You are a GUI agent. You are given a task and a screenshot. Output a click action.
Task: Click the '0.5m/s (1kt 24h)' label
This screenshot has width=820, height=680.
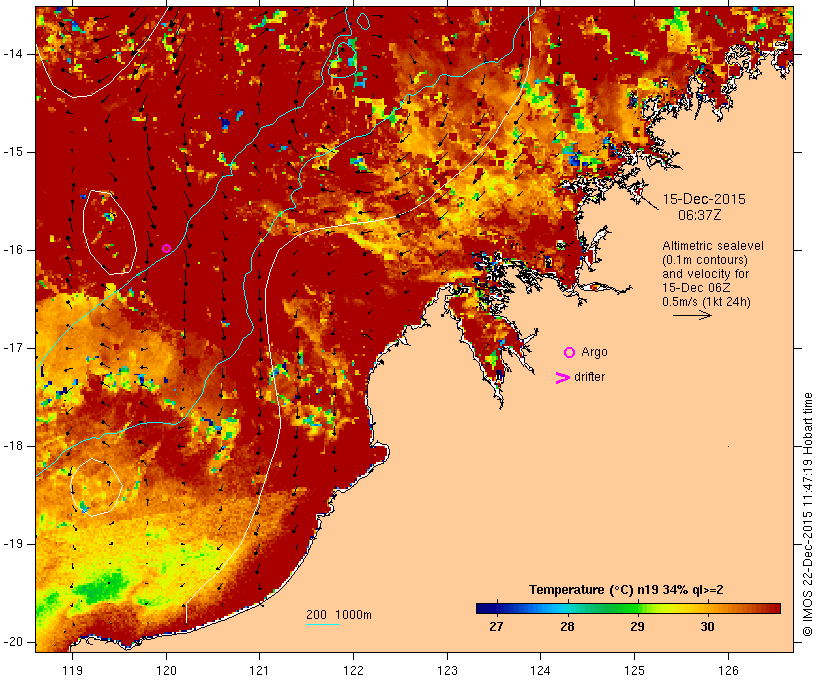[x=706, y=302]
